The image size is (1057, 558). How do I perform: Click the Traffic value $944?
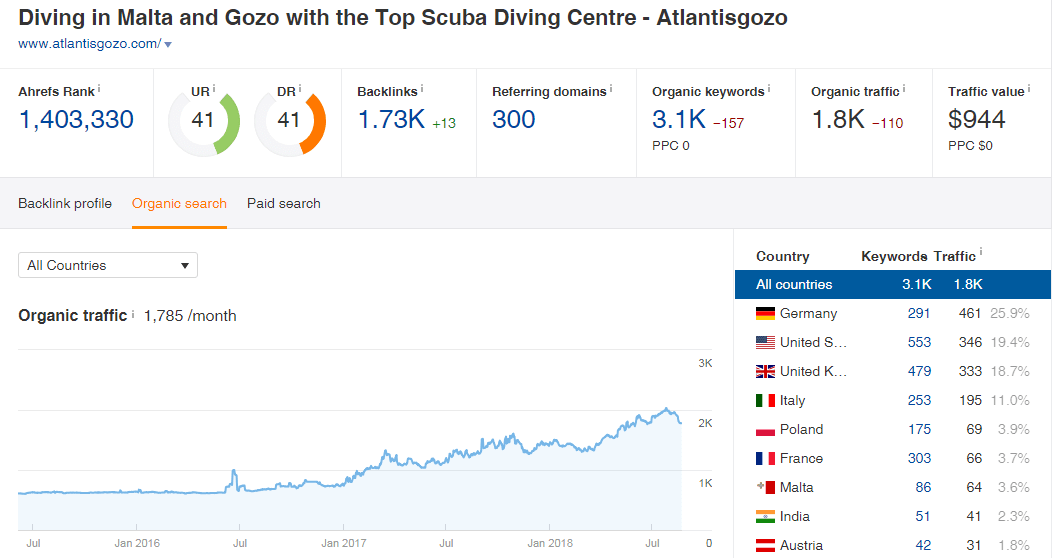tap(977, 119)
